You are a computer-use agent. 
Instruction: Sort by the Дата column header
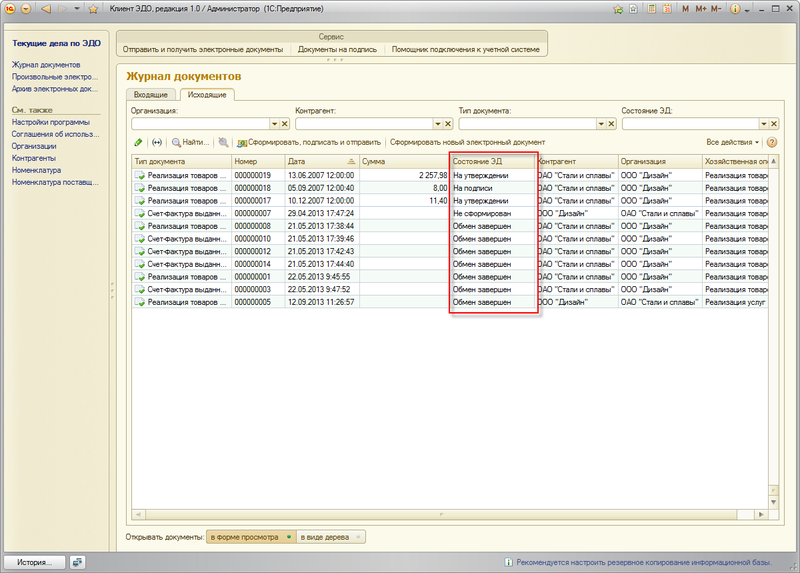click(x=321, y=161)
